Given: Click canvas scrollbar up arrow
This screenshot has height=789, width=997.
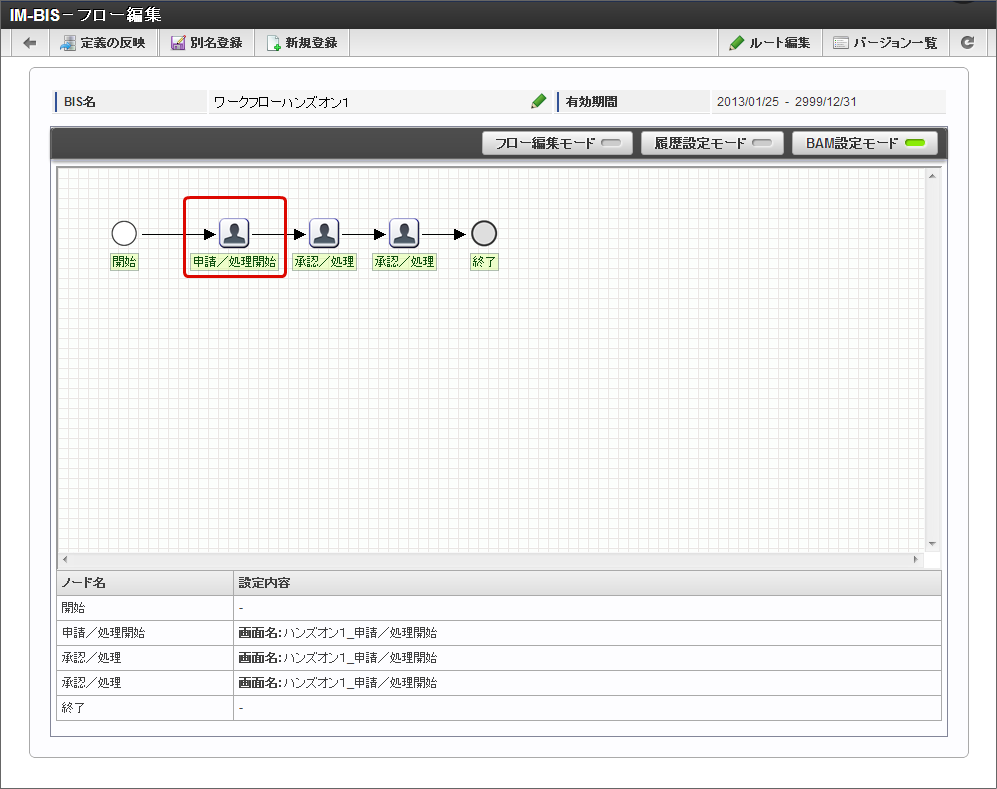Looking at the screenshot, I should point(932,176).
